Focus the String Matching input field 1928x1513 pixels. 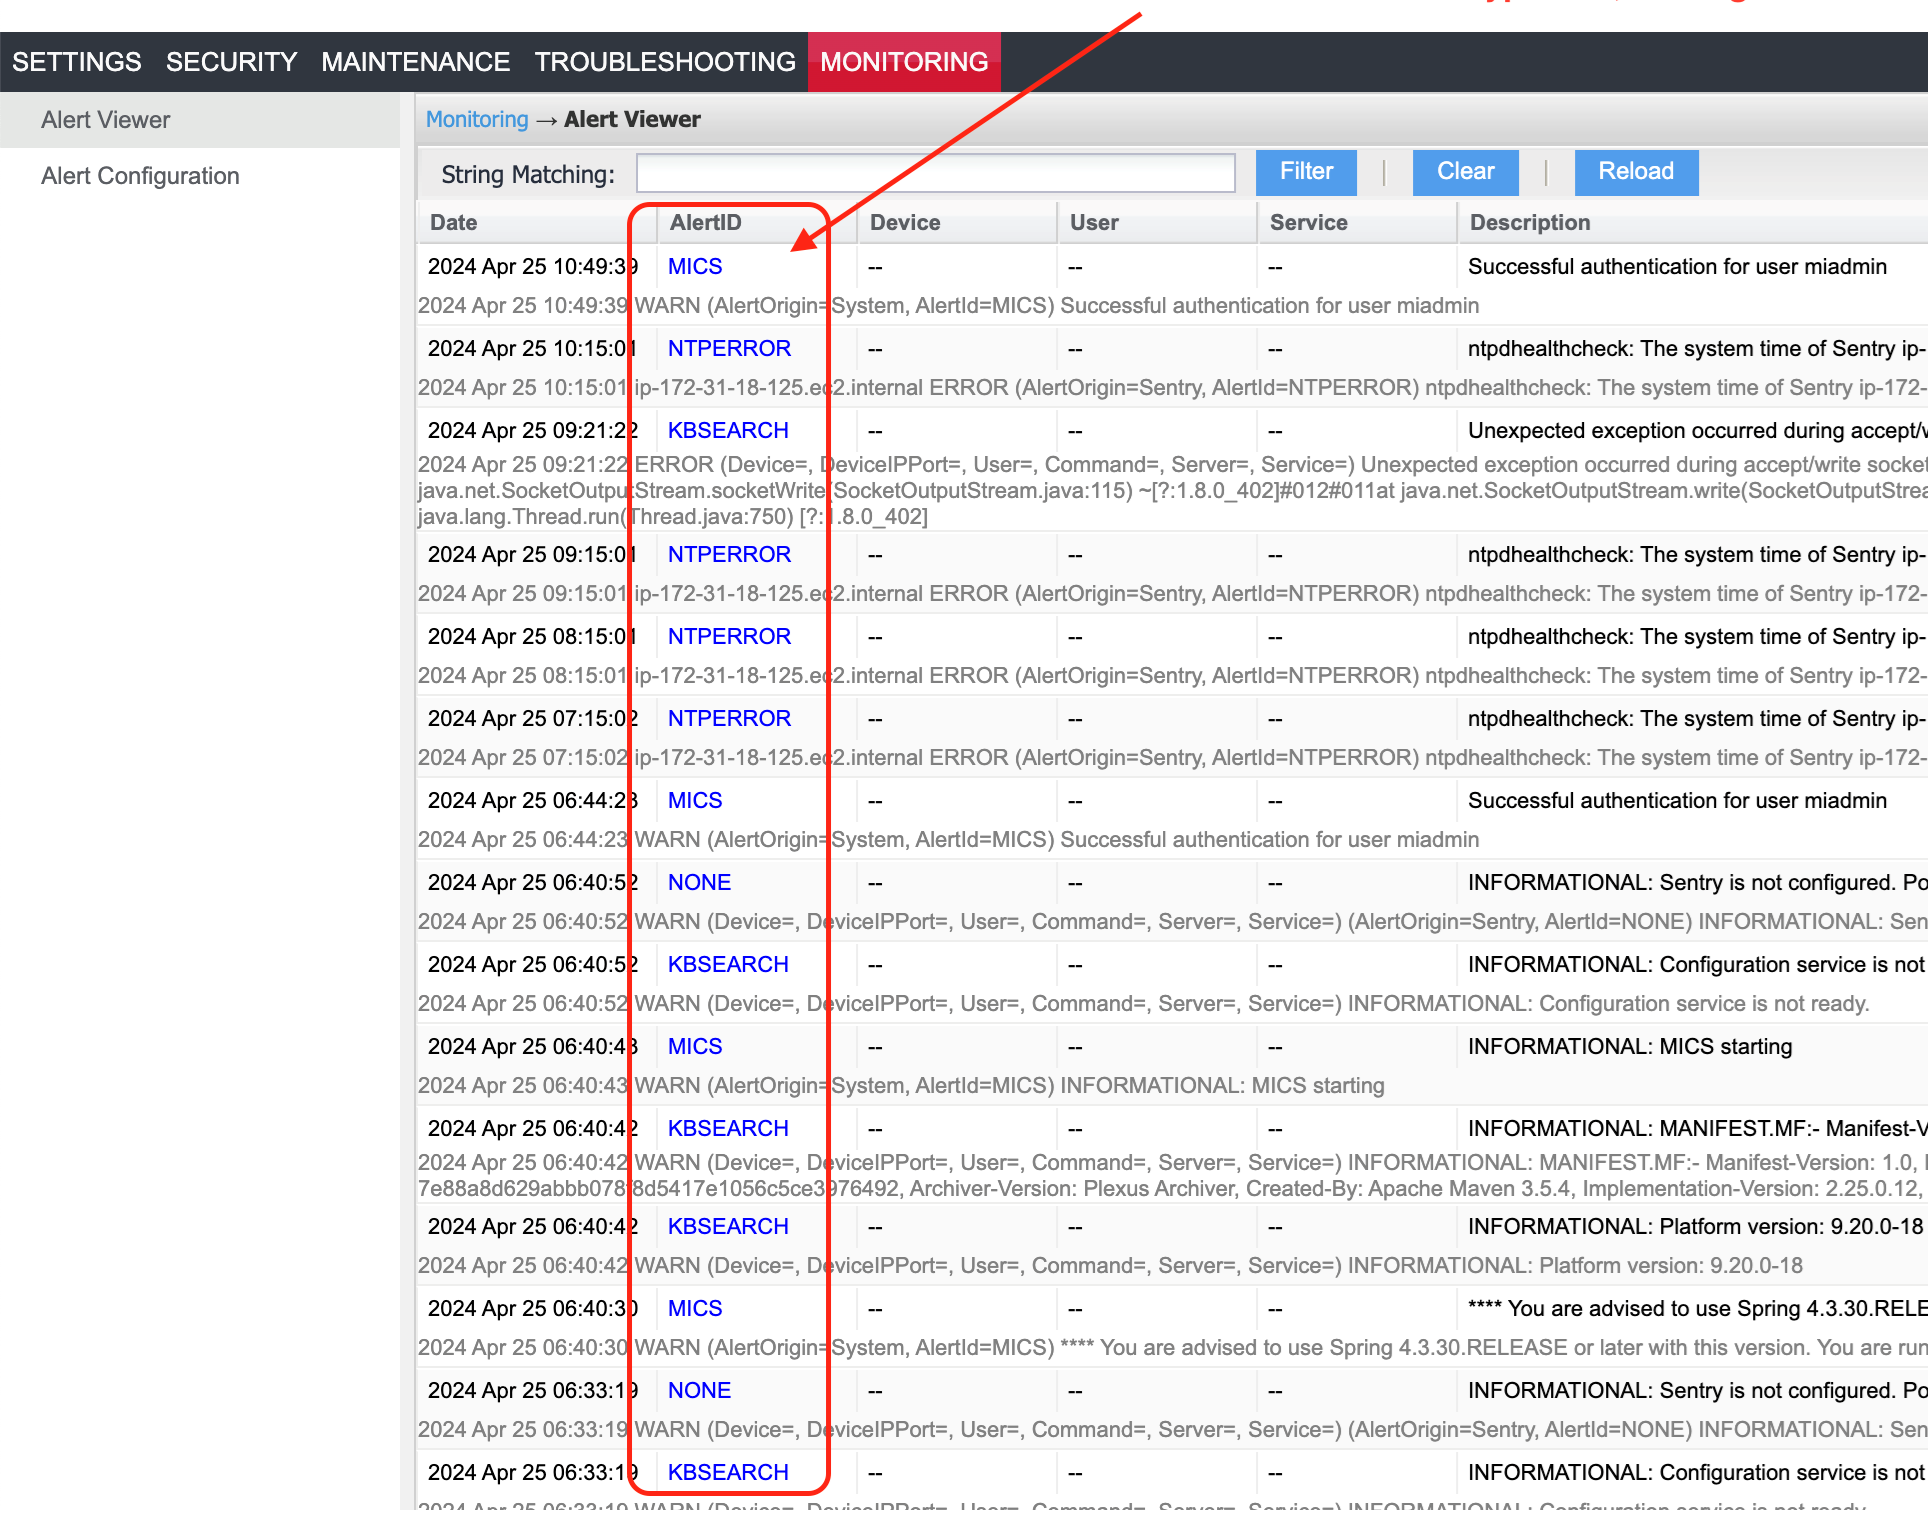[935, 173]
